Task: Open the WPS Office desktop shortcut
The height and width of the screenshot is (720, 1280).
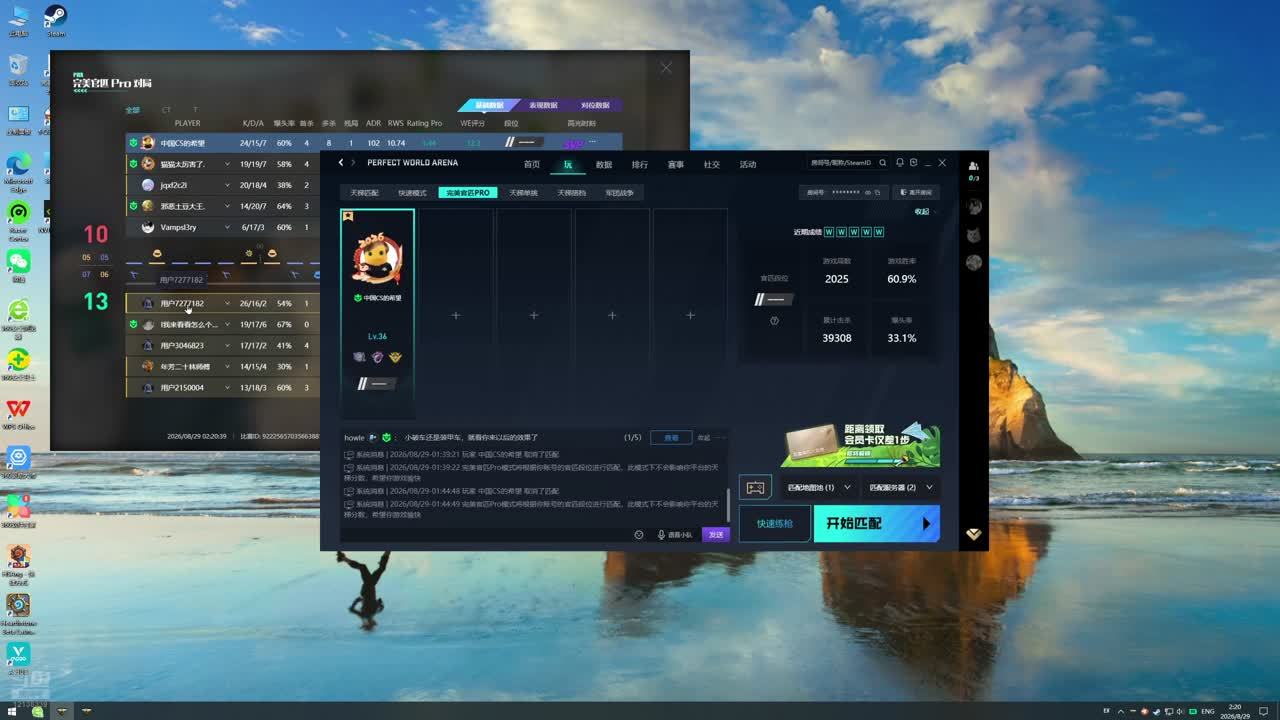Action: tap(18, 414)
